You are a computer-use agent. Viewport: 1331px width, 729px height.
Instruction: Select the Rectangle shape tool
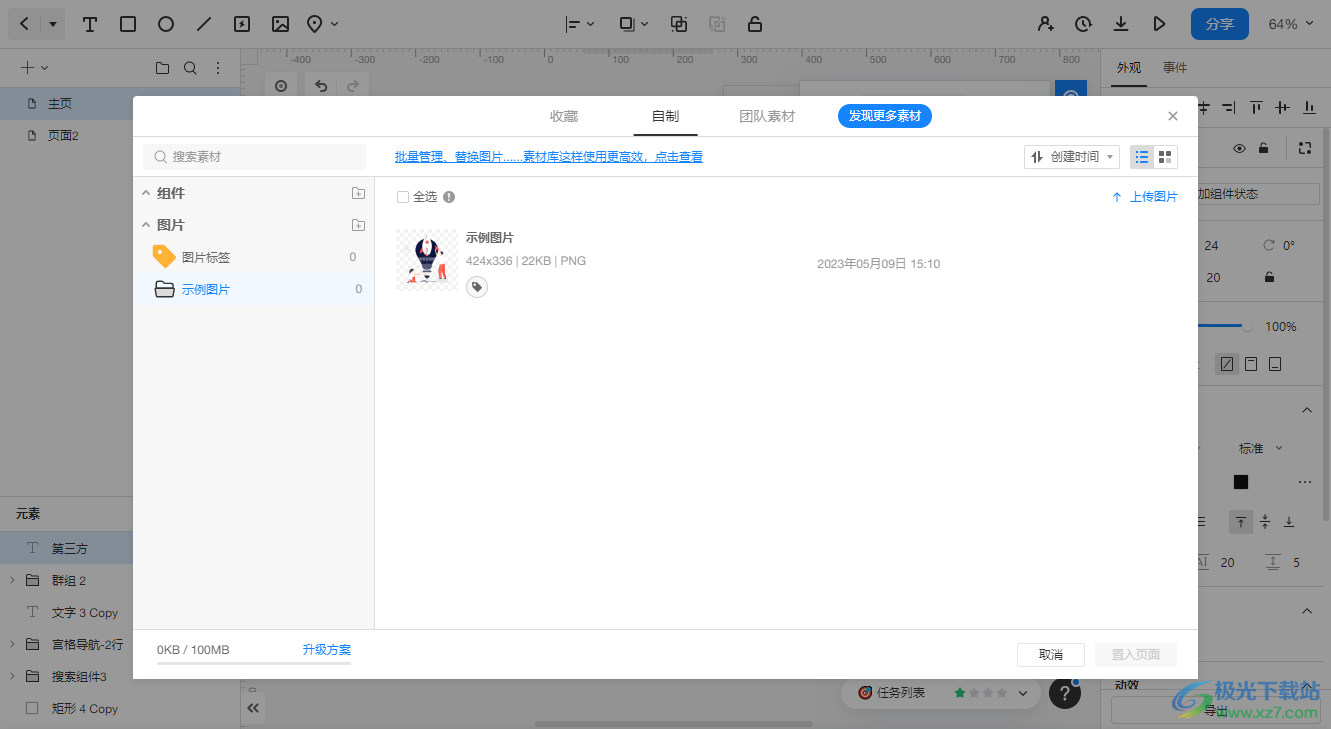127,23
